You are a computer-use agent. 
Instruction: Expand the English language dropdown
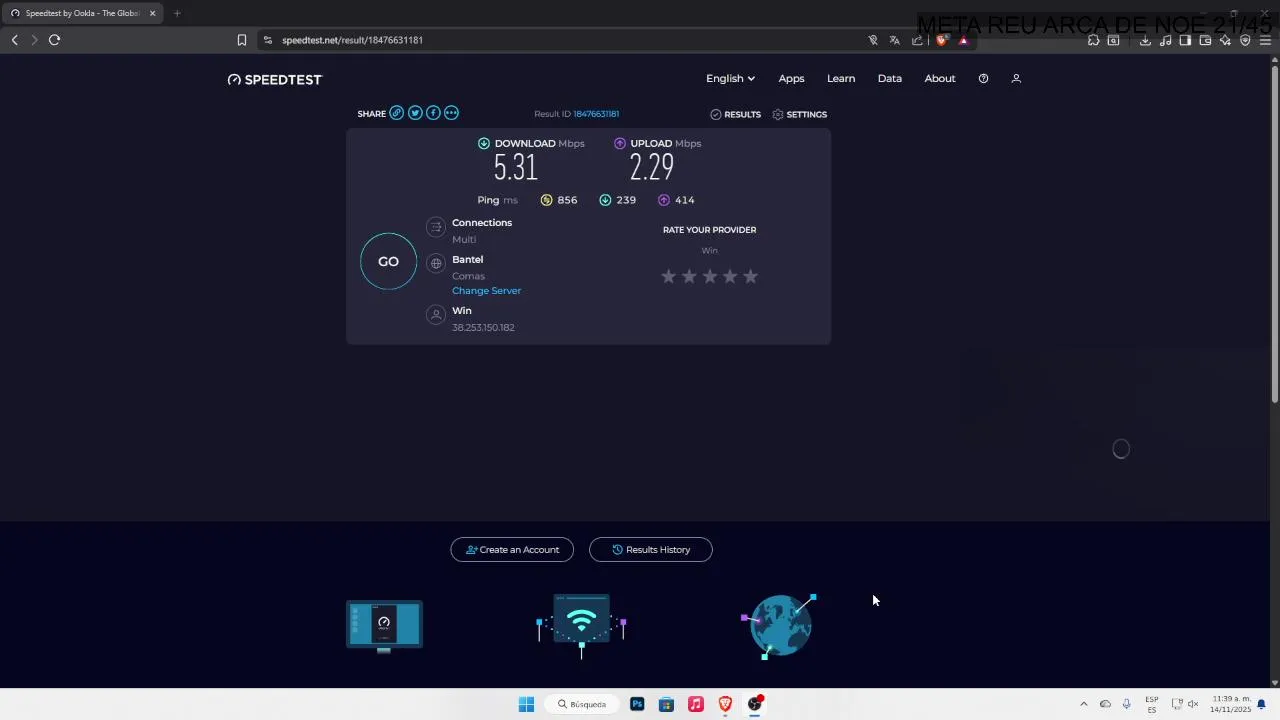click(730, 78)
